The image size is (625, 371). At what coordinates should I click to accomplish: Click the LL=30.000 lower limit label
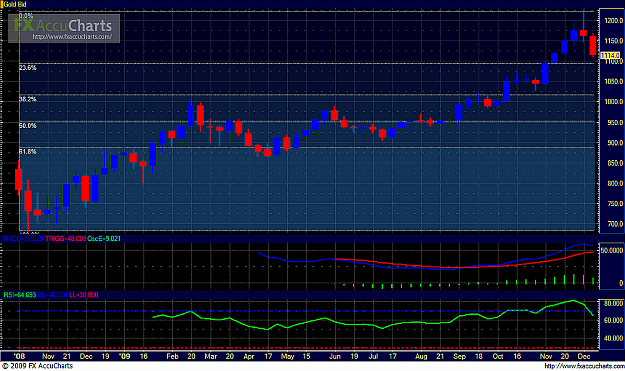[x=84, y=295]
